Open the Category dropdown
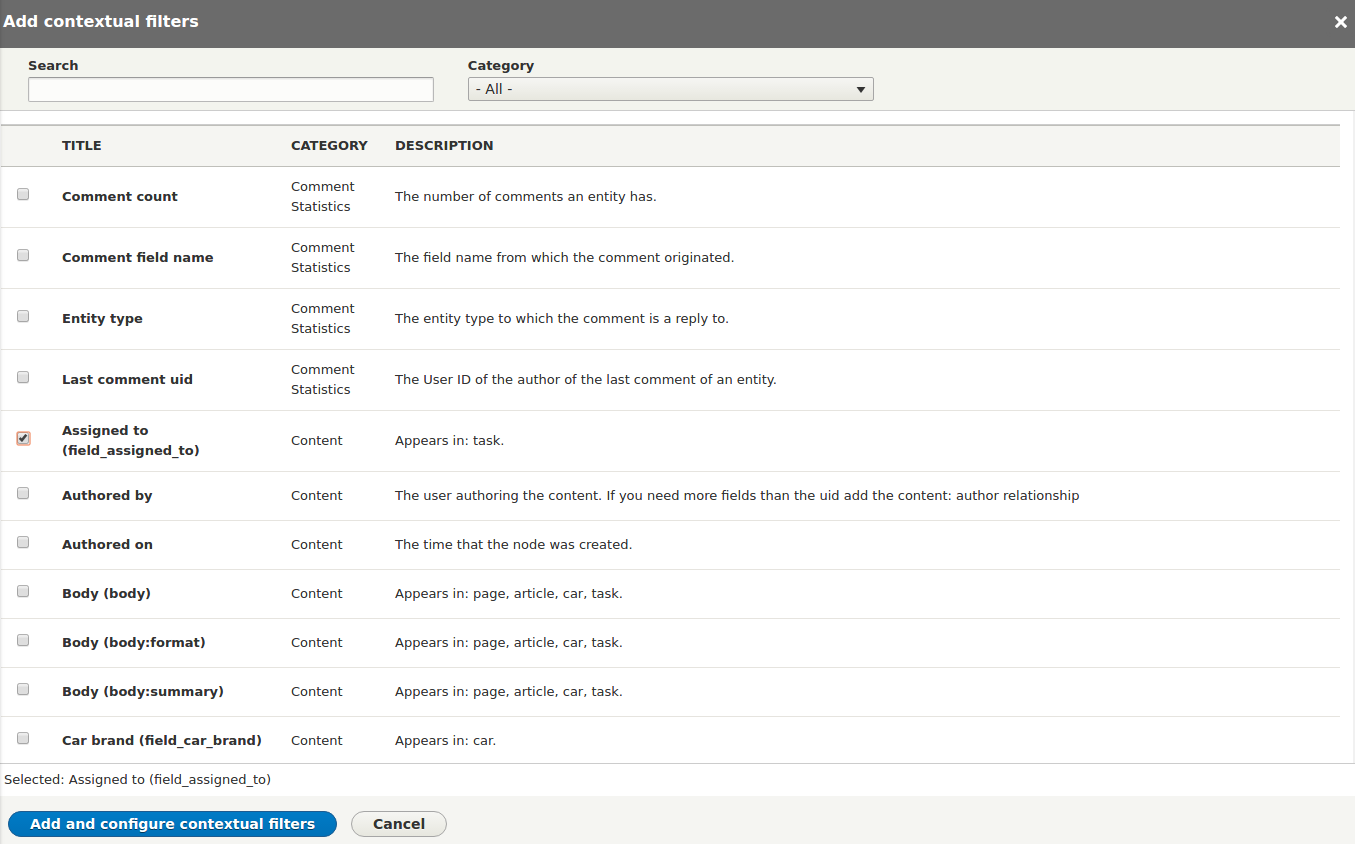This screenshot has width=1355, height=844. tap(670, 90)
